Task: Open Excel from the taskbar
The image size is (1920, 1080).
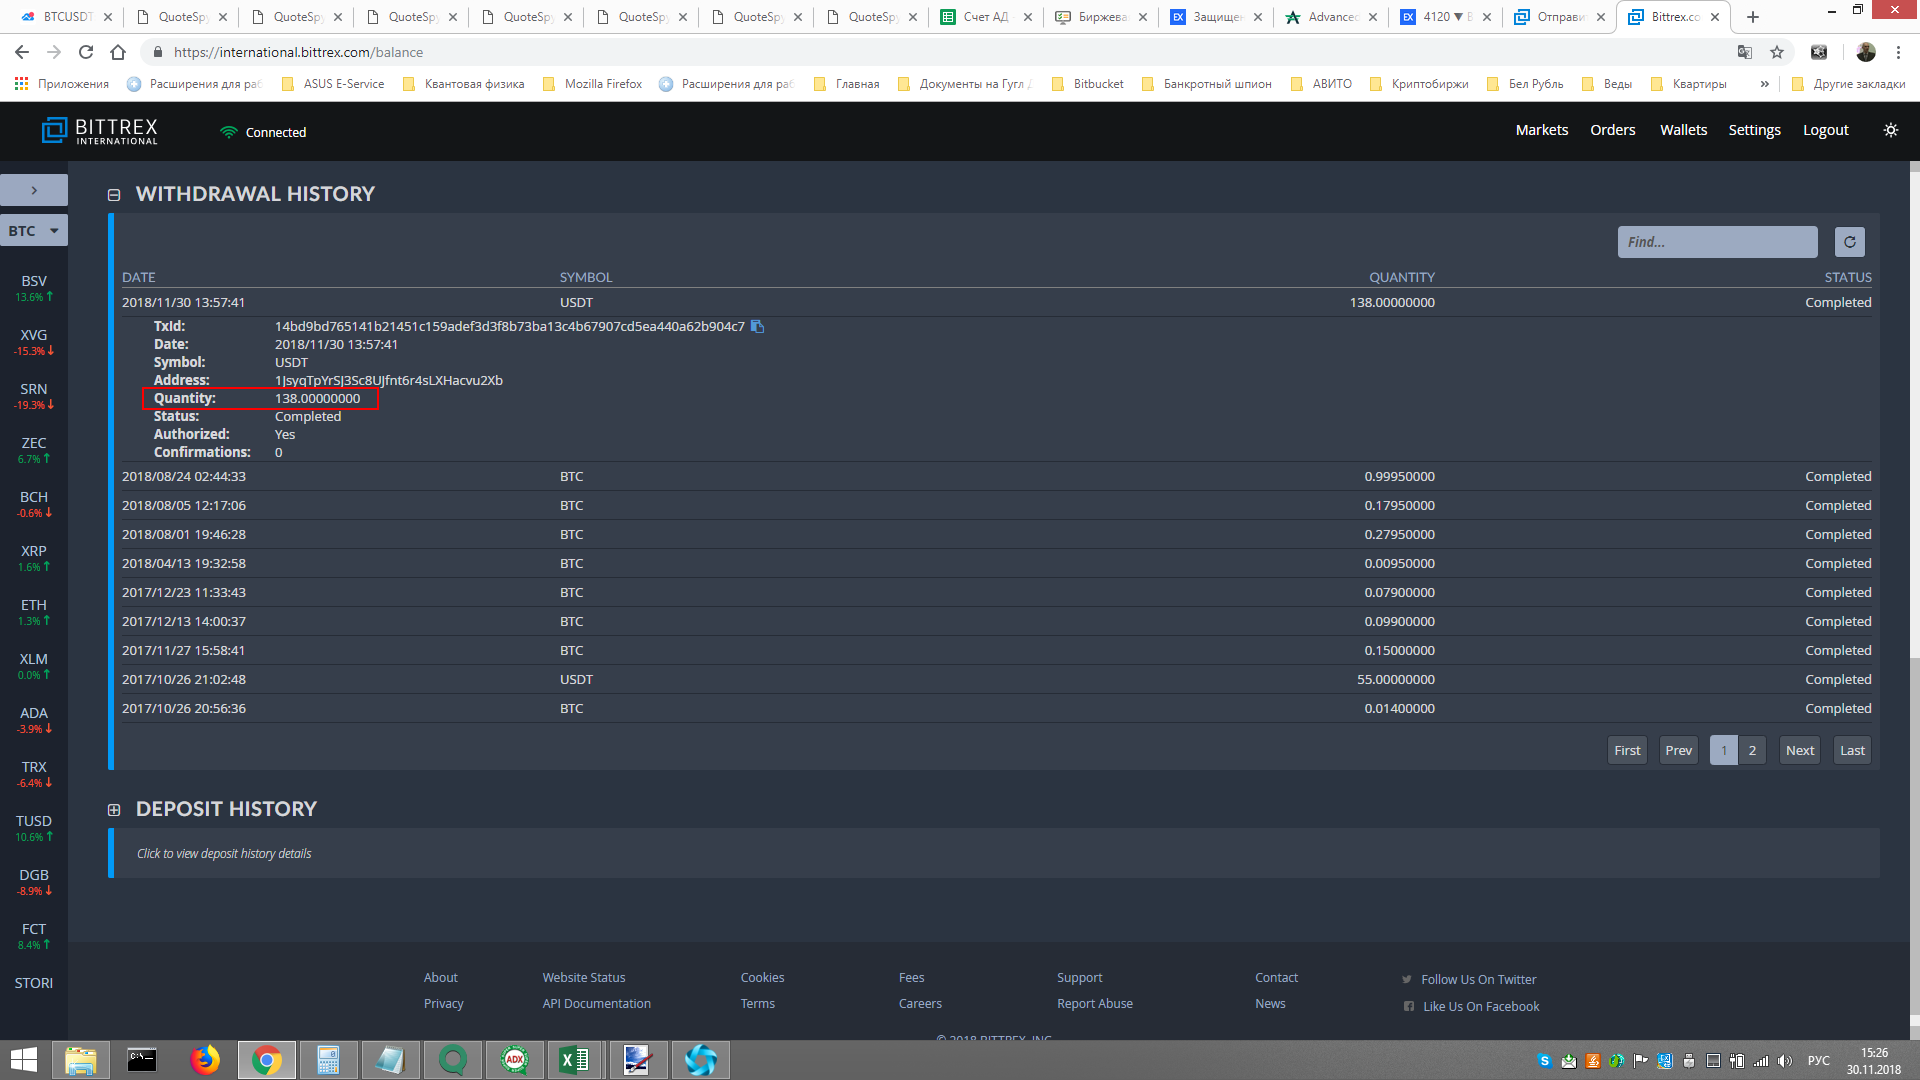Action: click(x=575, y=1060)
